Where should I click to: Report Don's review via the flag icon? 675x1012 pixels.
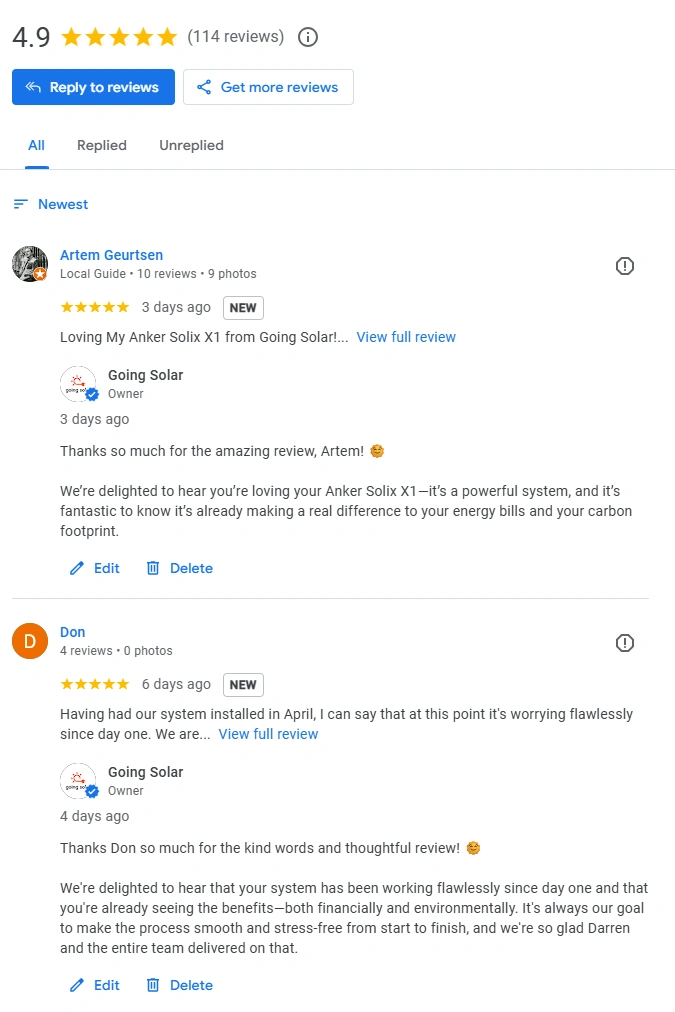[625, 643]
